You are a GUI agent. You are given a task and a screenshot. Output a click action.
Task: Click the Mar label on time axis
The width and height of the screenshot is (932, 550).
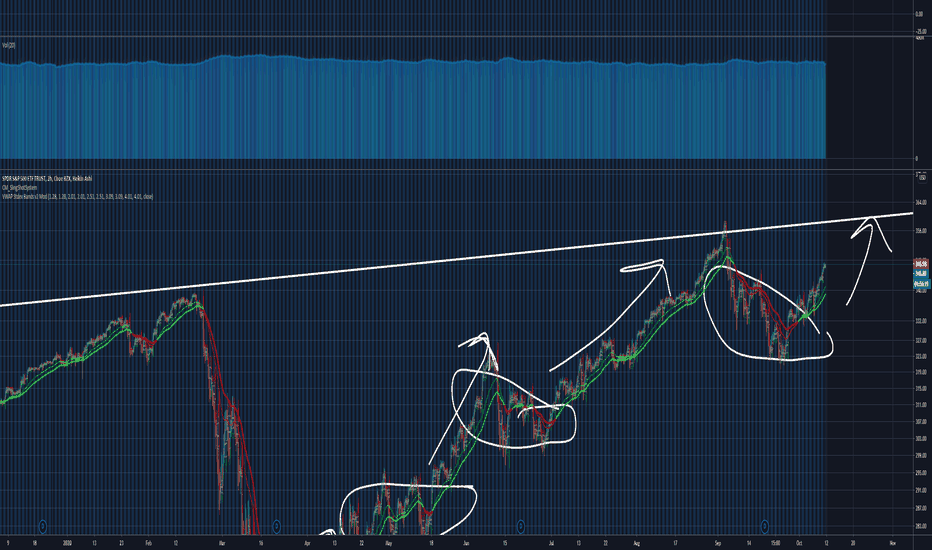[x=222, y=543]
